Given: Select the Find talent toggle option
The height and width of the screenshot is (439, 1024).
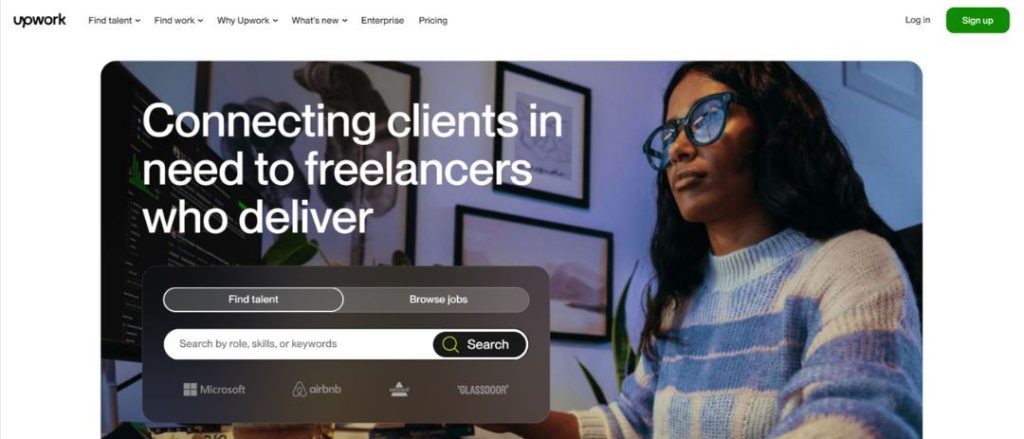Looking at the screenshot, I should (253, 300).
